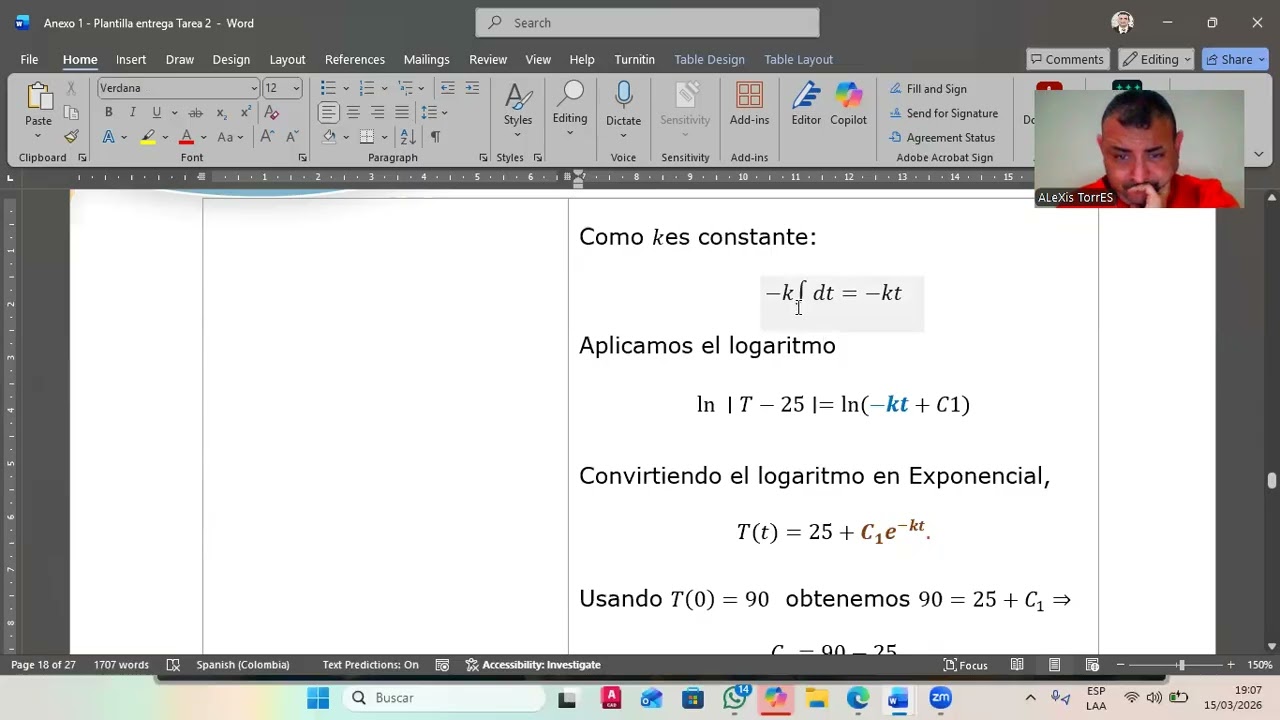Apply a bulleted list

tap(328, 88)
